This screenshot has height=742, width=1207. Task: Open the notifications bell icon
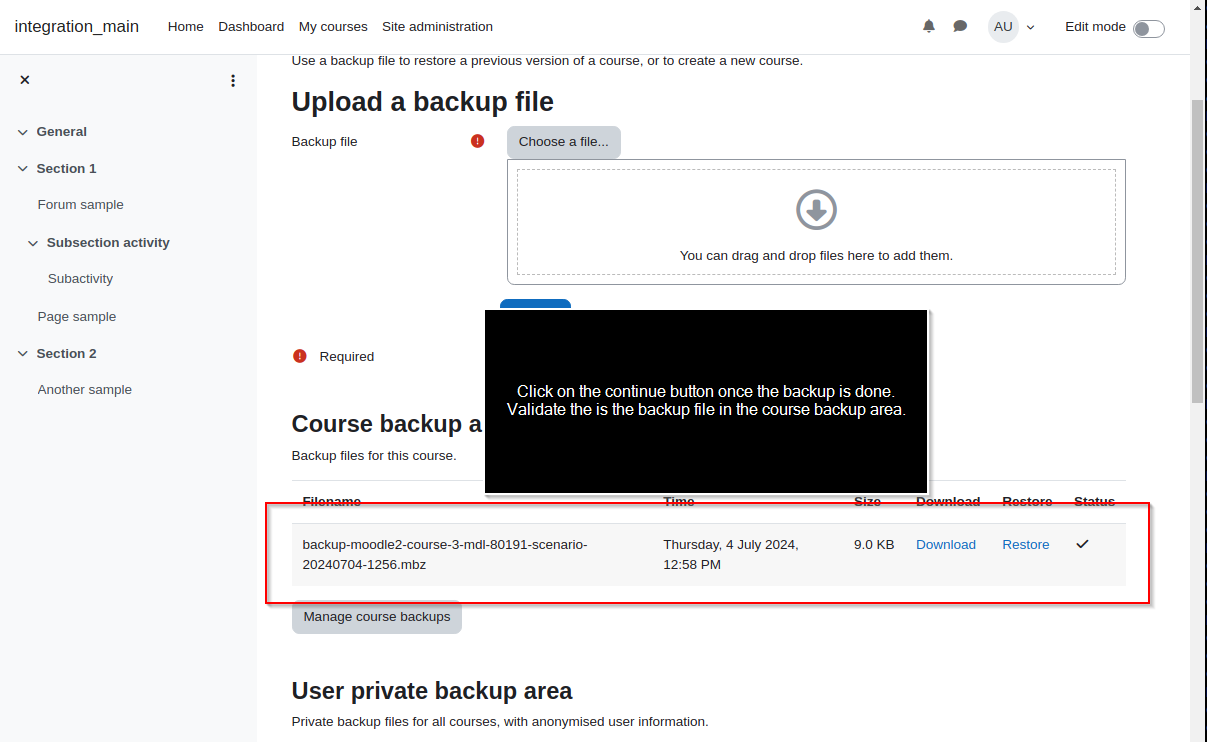tap(929, 26)
